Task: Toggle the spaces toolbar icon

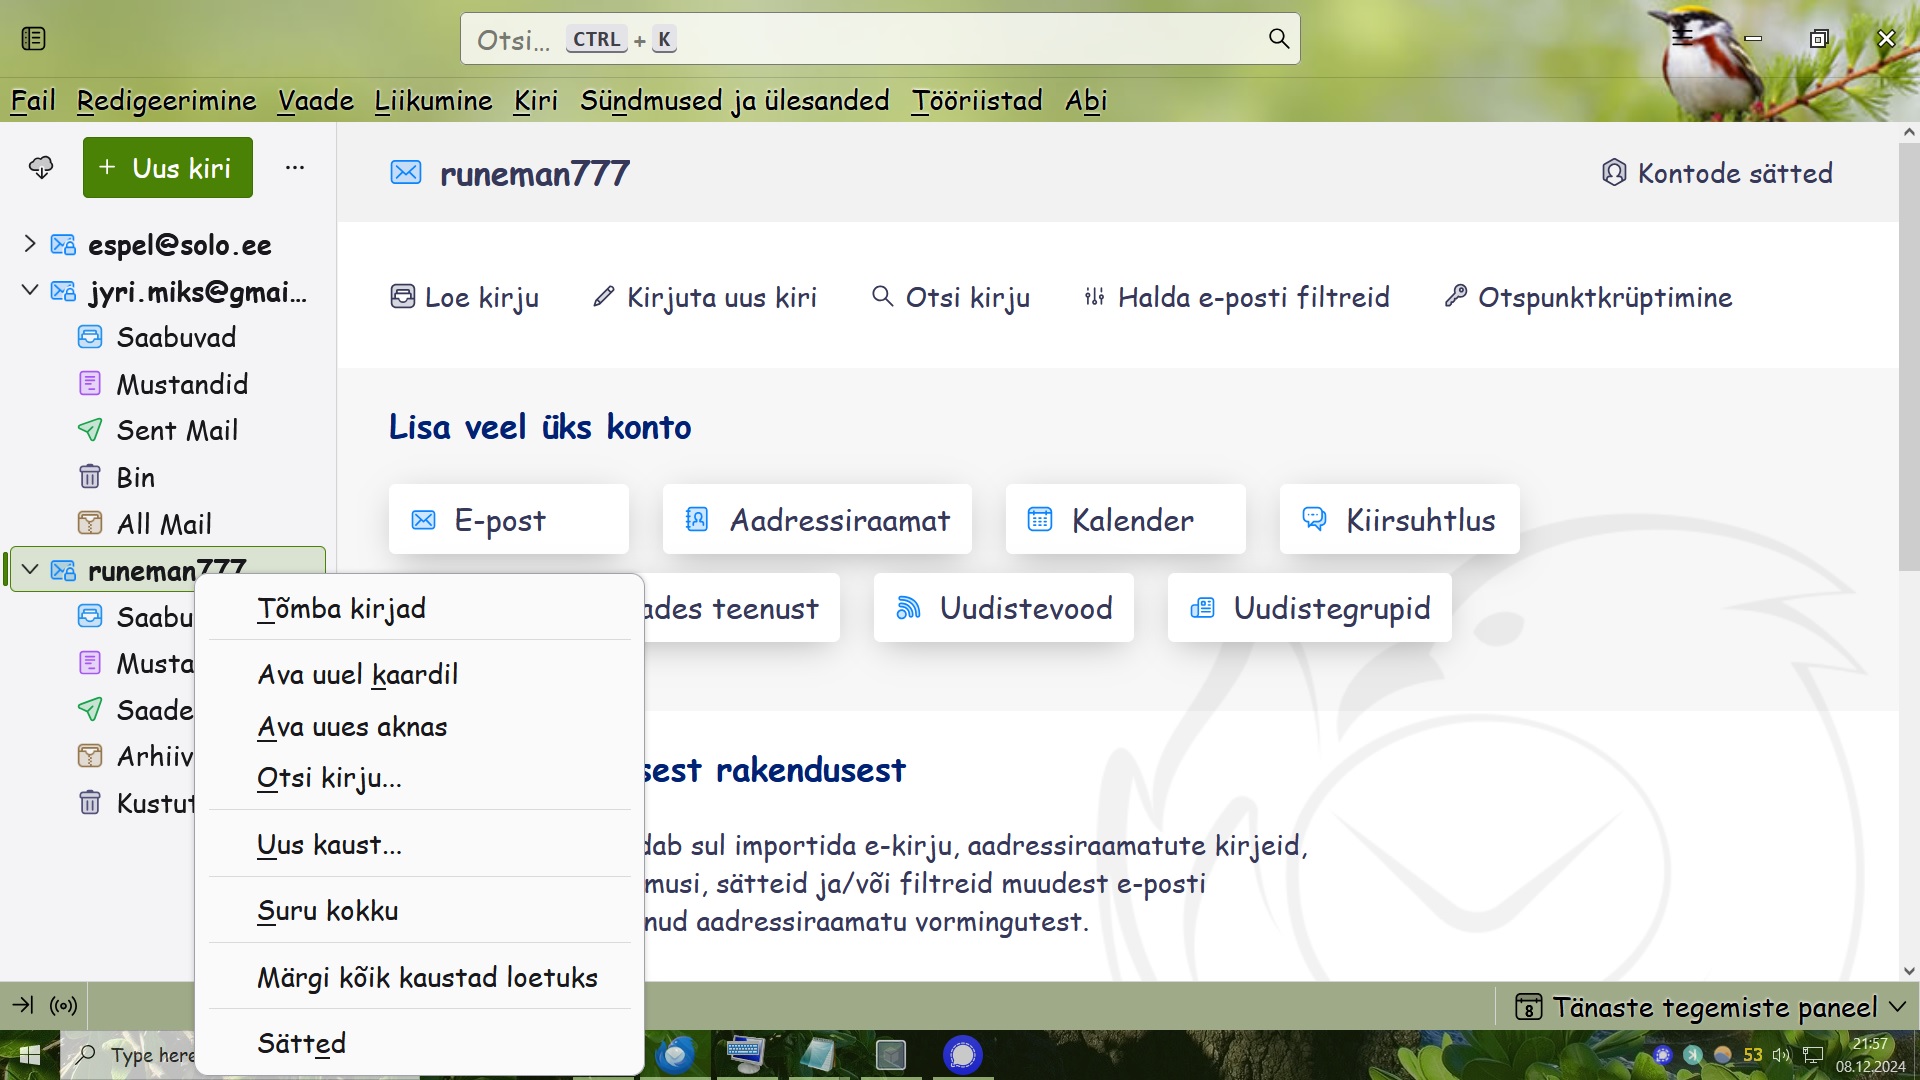Action: [x=33, y=39]
